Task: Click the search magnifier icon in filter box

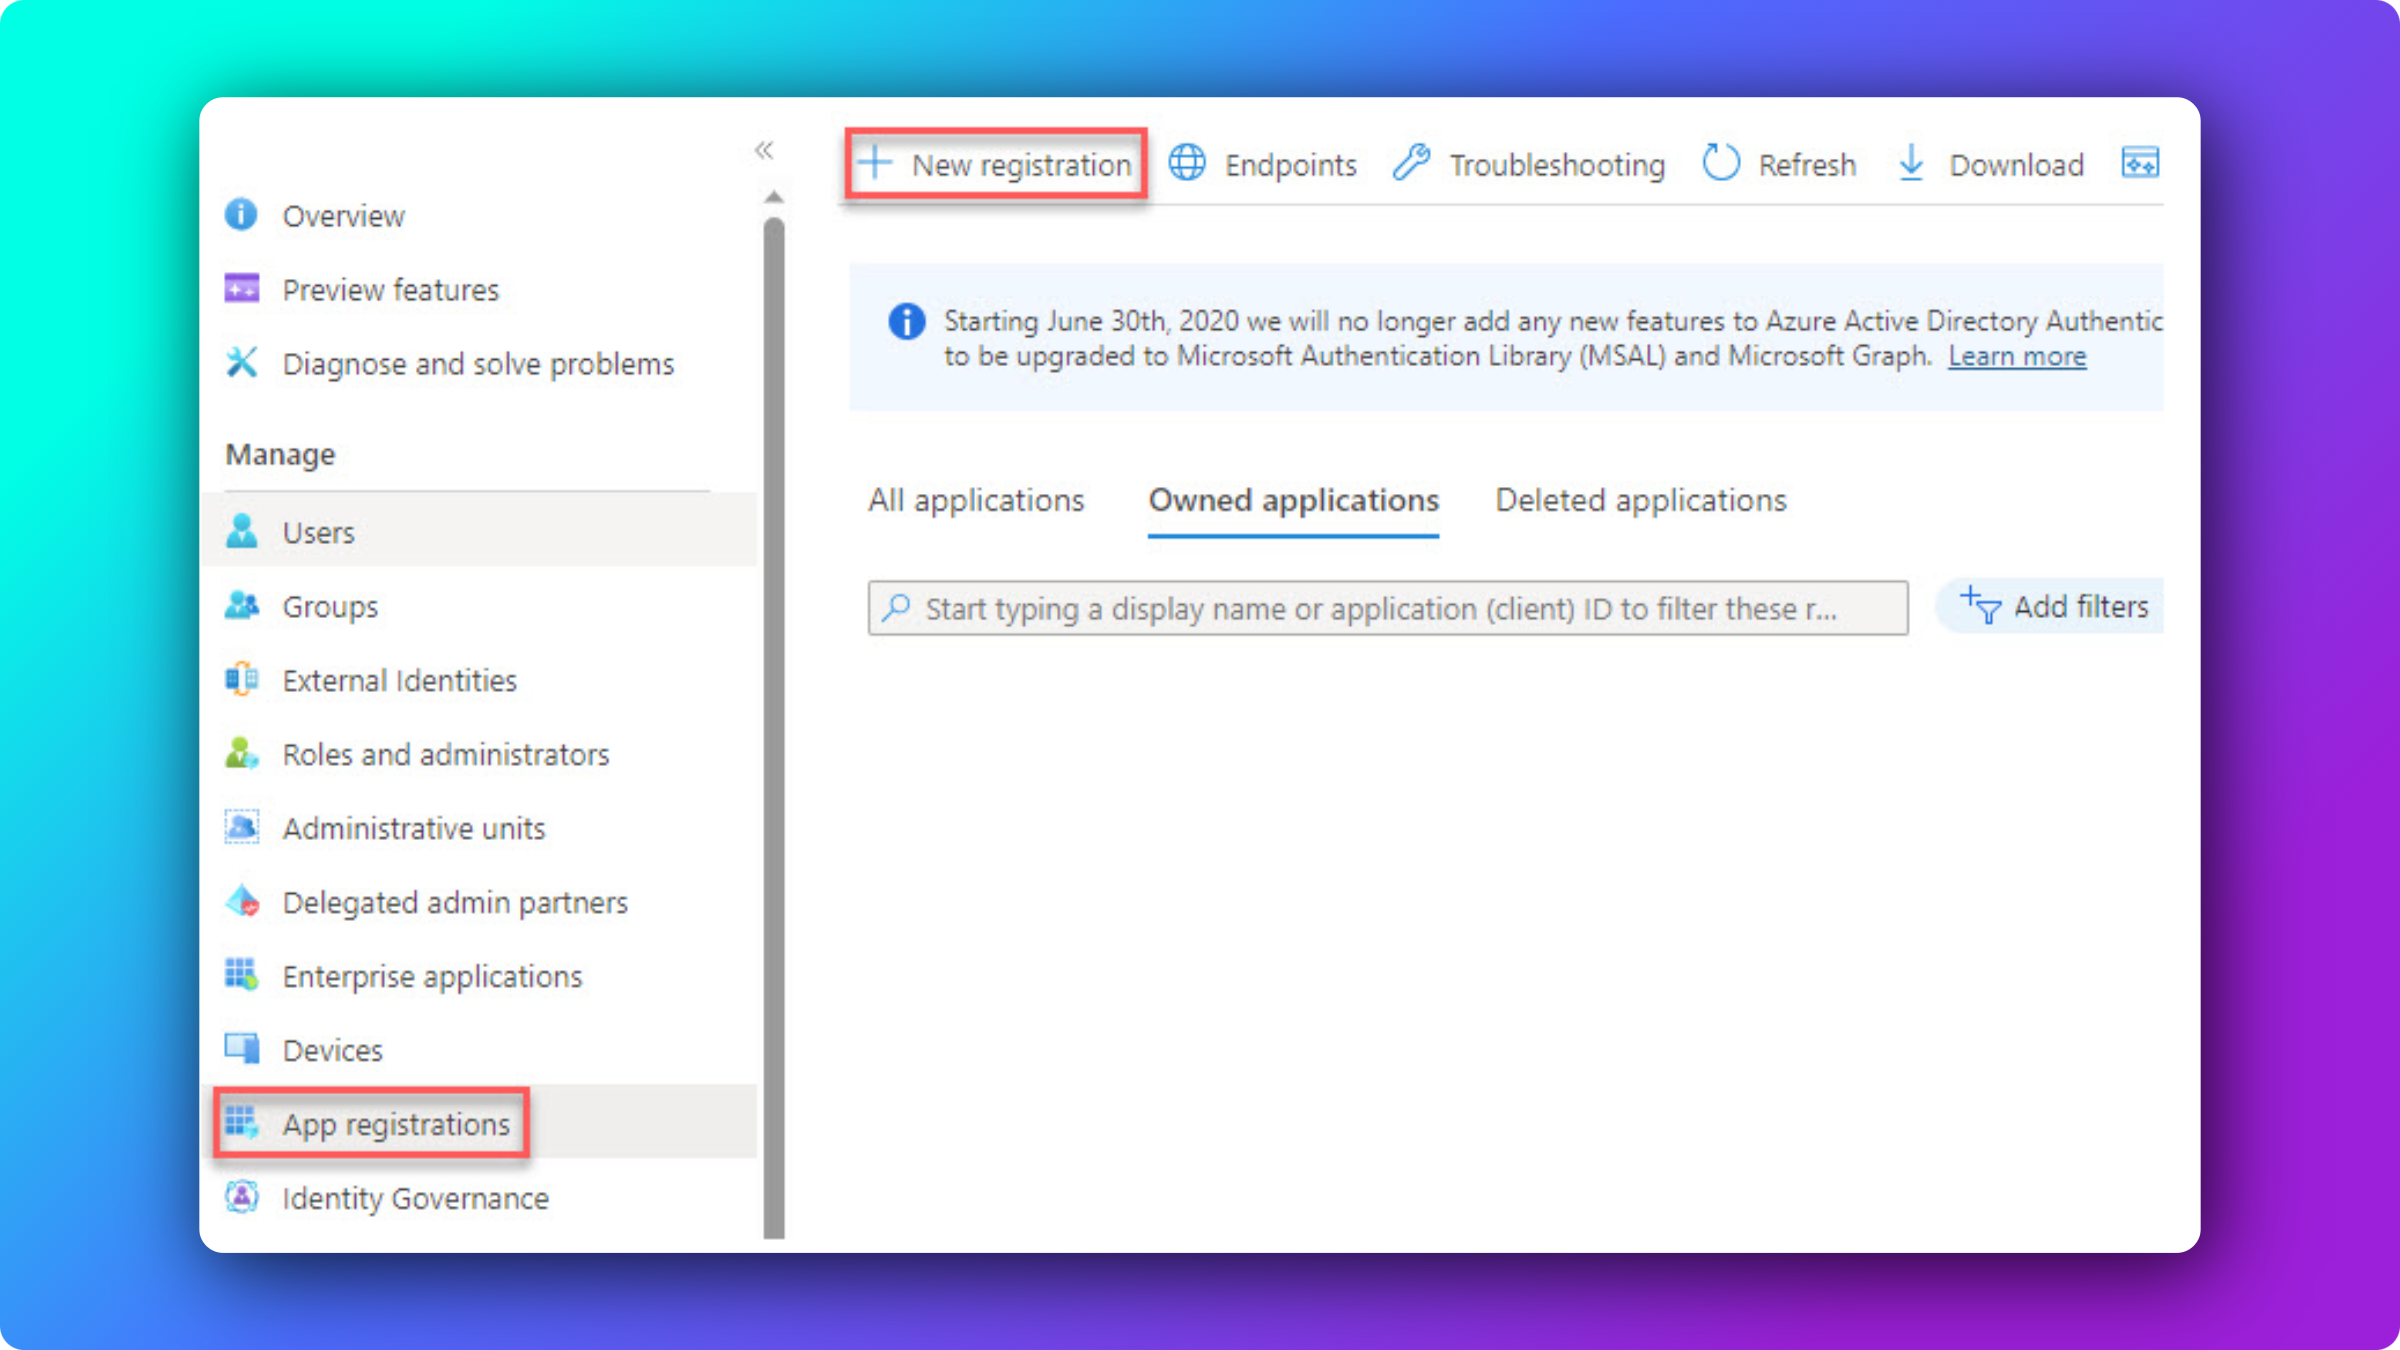Action: coord(897,607)
